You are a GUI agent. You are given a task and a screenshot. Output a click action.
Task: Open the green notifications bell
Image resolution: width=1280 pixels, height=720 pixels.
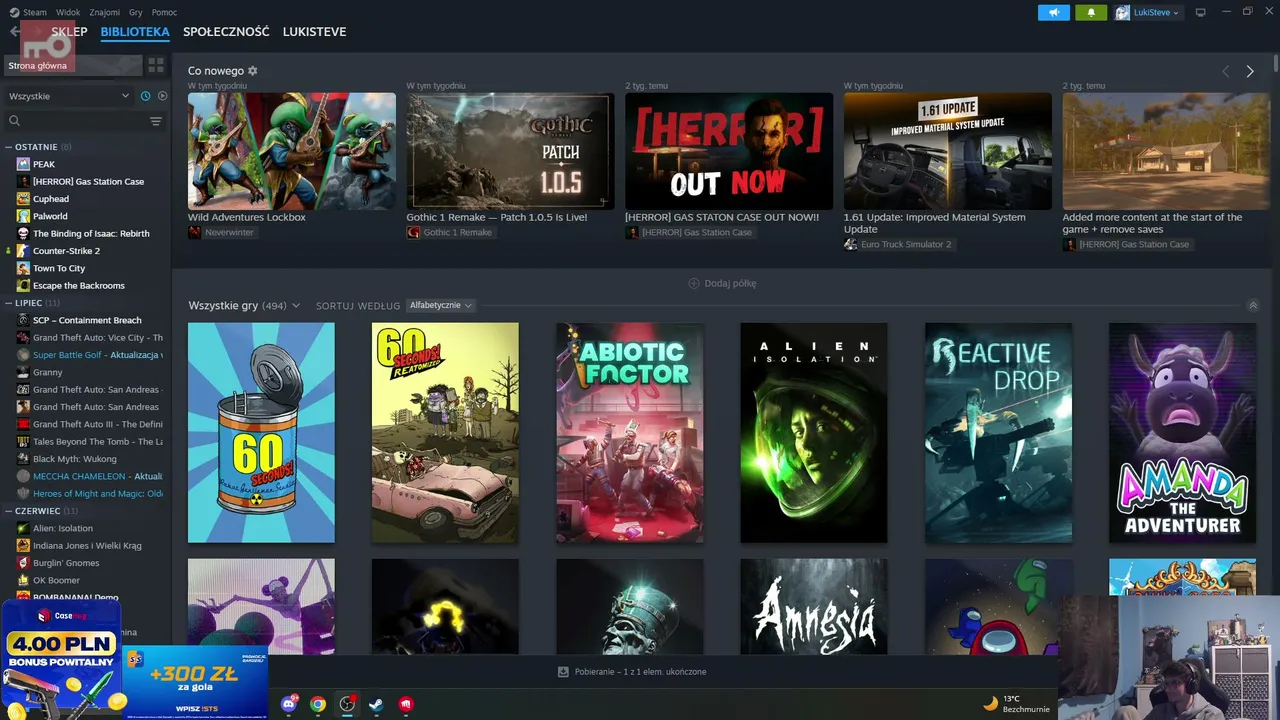pos(1091,12)
